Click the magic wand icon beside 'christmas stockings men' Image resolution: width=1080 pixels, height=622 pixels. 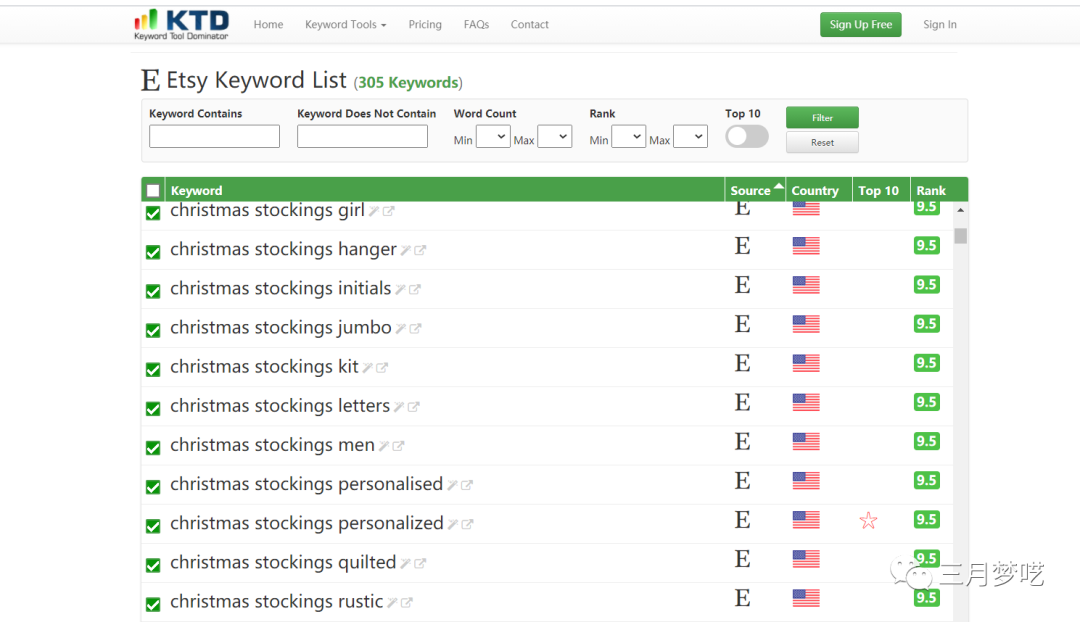pos(383,446)
